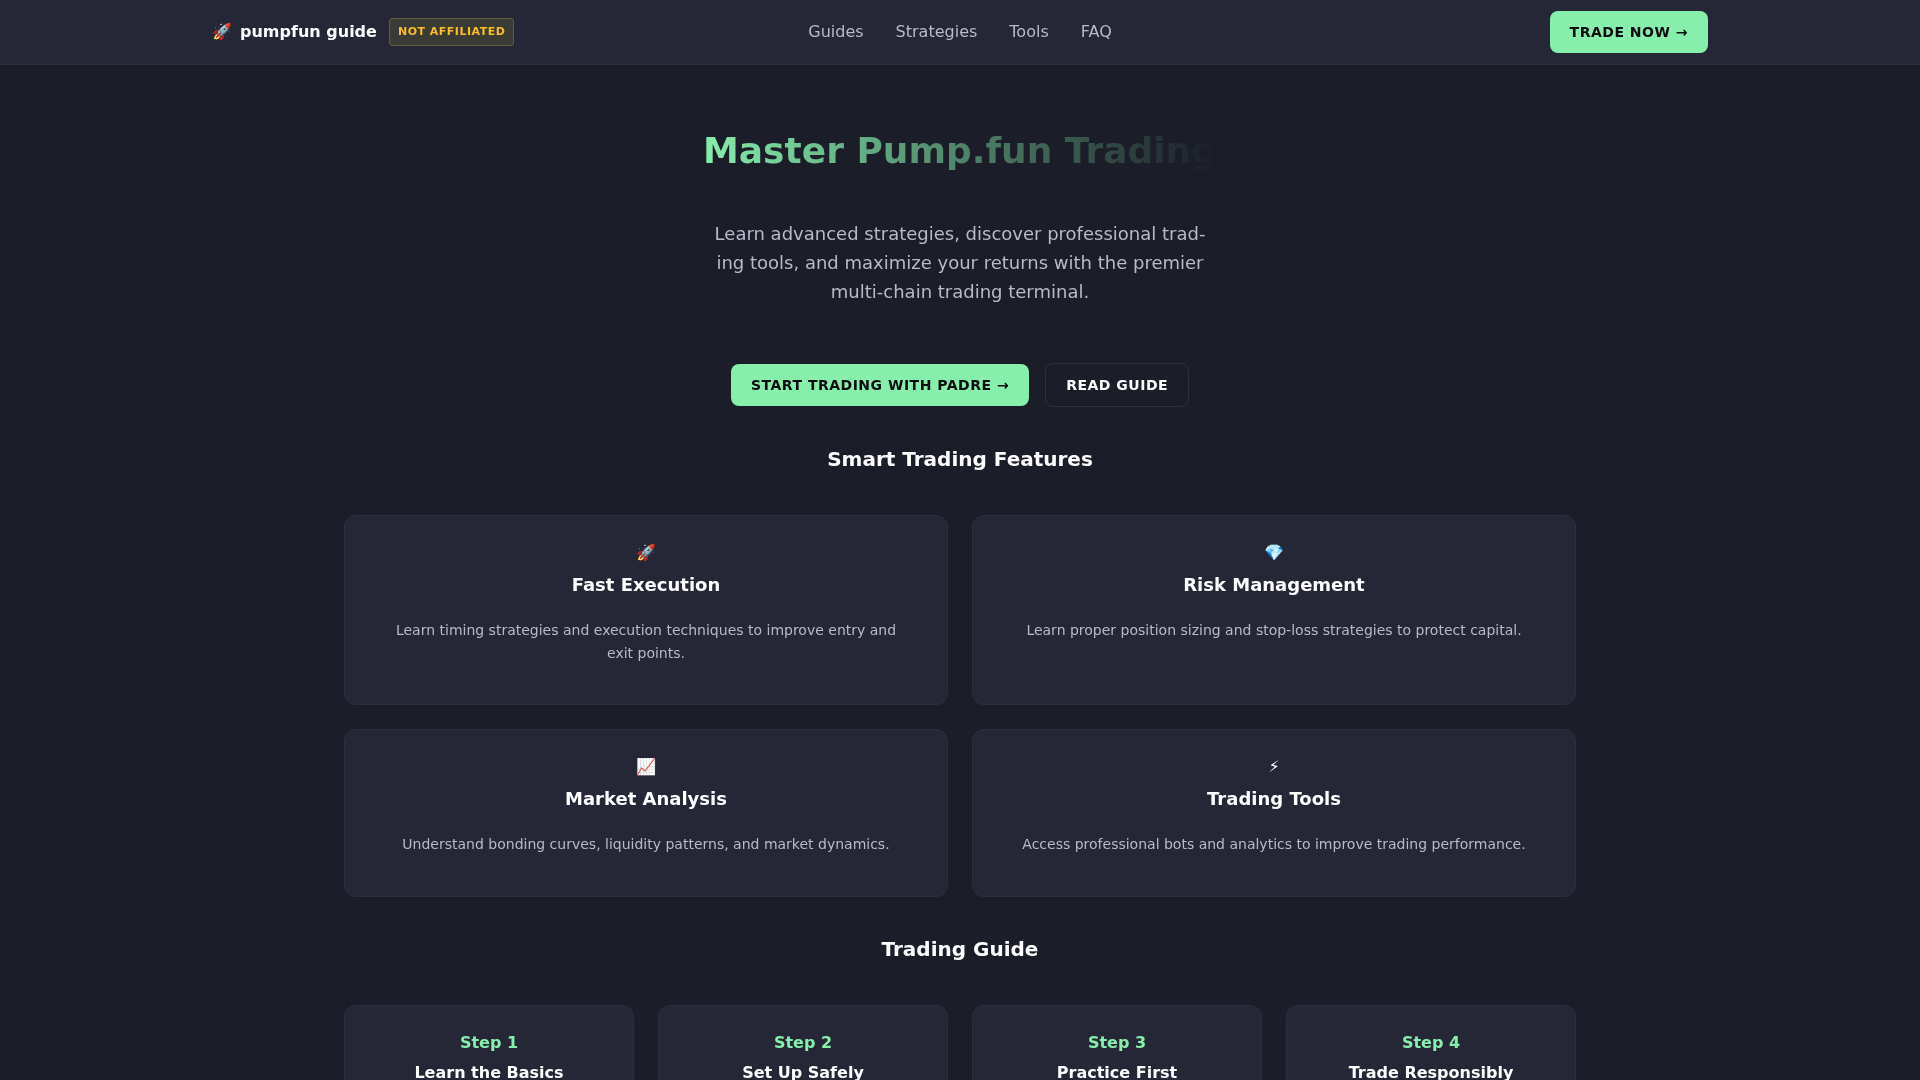The width and height of the screenshot is (1920, 1080).
Task: Click the position sizing description text
Action: (1274, 630)
